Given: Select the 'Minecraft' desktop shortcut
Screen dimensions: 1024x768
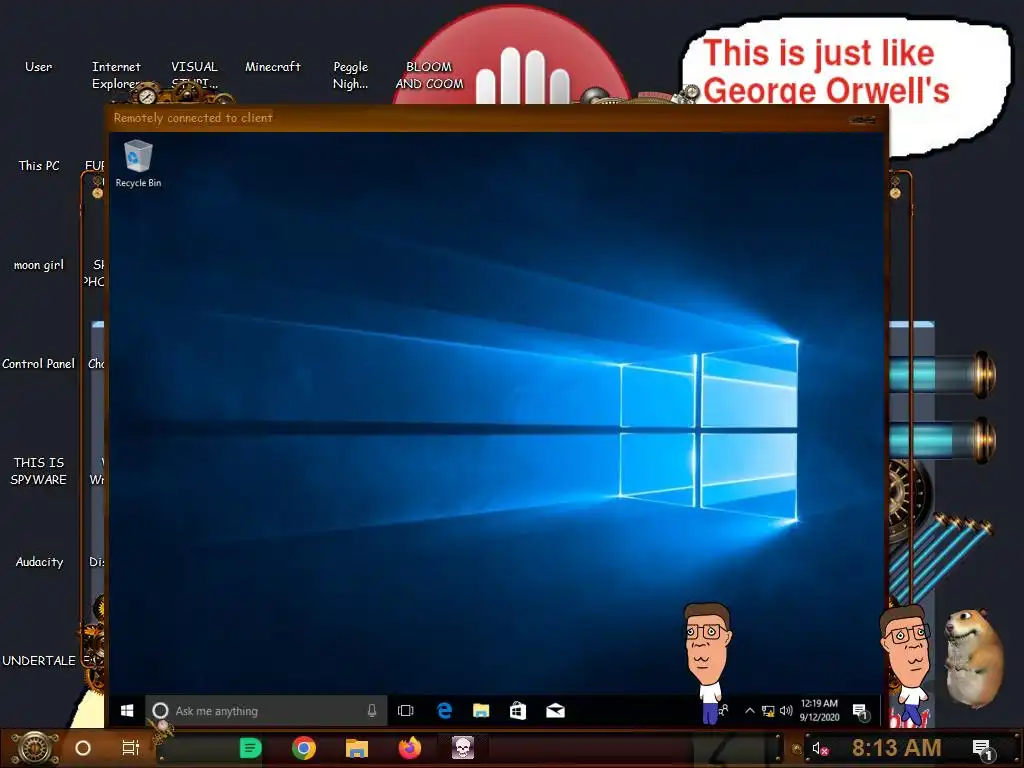Looking at the screenshot, I should (x=273, y=67).
